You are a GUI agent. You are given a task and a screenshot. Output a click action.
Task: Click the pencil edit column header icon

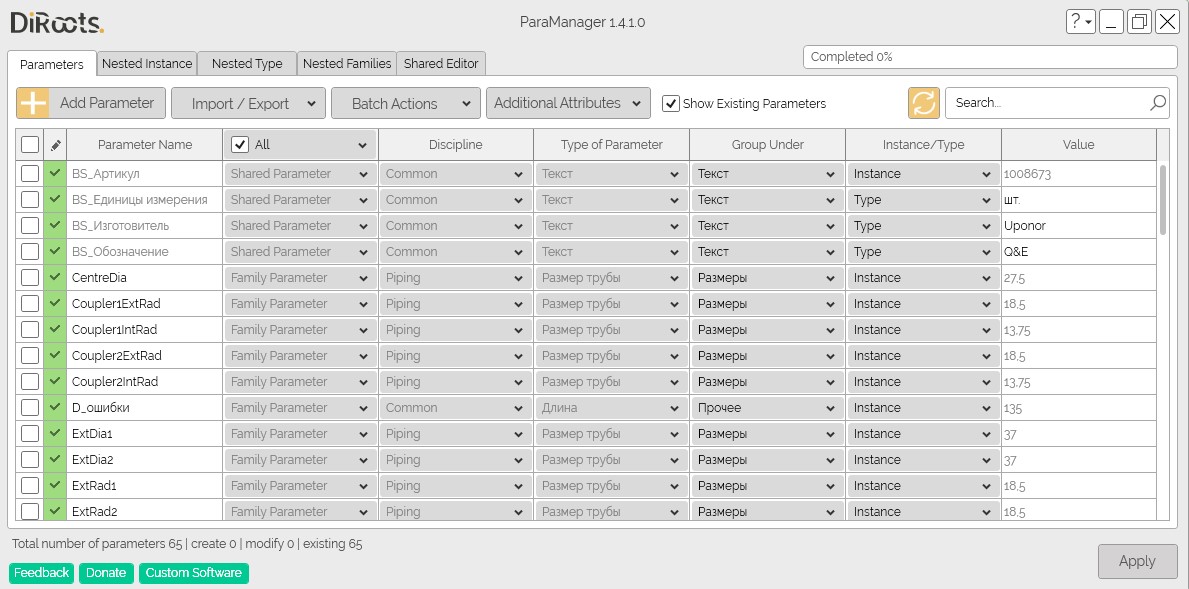[55, 145]
